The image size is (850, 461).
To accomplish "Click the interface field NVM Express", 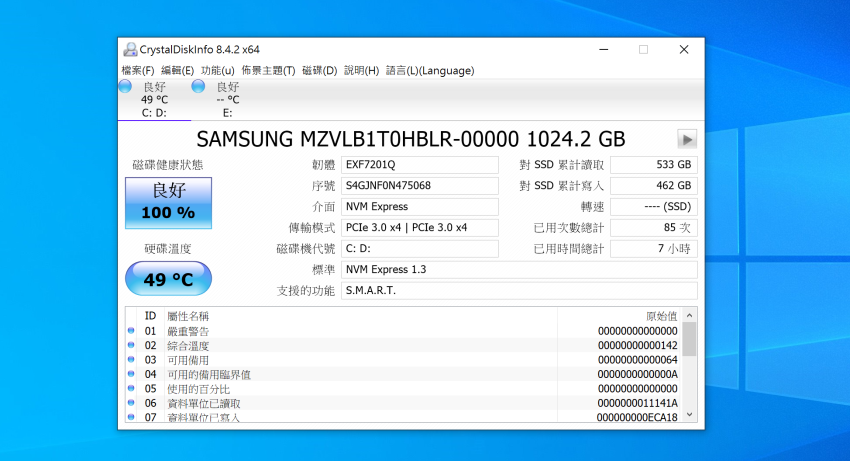I will (x=420, y=207).
